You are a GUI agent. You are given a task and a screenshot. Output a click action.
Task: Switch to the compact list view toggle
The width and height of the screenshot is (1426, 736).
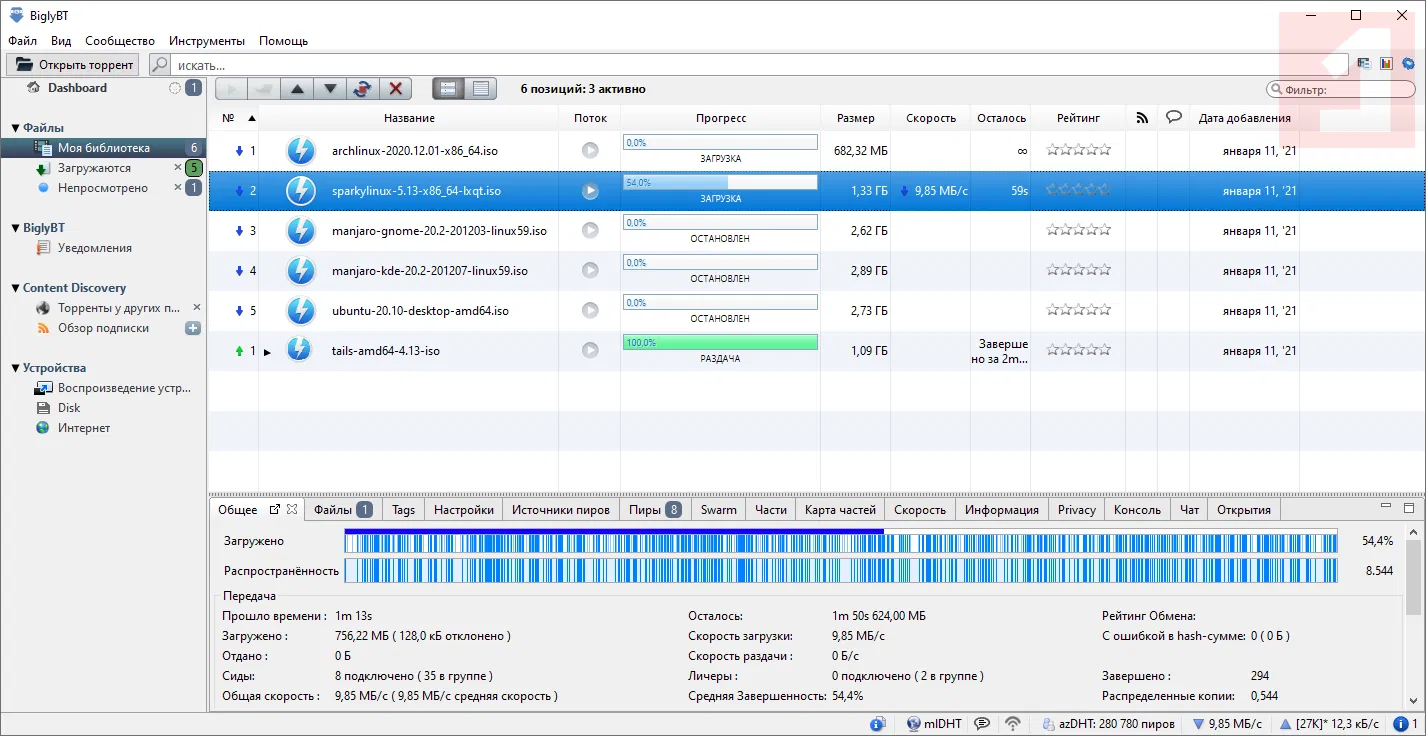tap(481, 89)
